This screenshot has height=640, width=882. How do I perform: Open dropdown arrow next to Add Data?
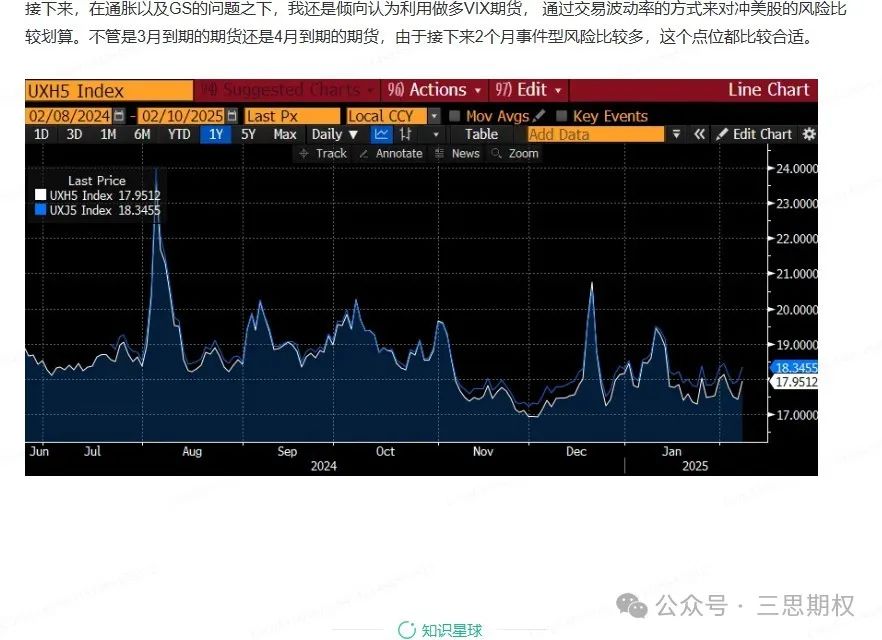click(676, 134)
